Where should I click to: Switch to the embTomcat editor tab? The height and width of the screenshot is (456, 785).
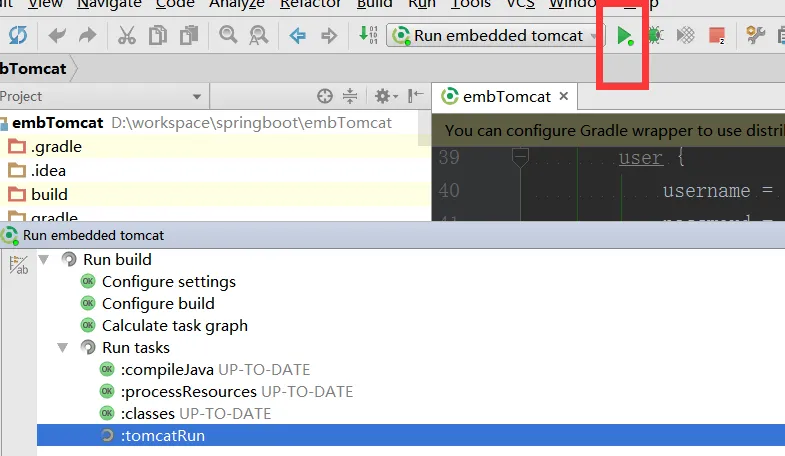(507, 97)
